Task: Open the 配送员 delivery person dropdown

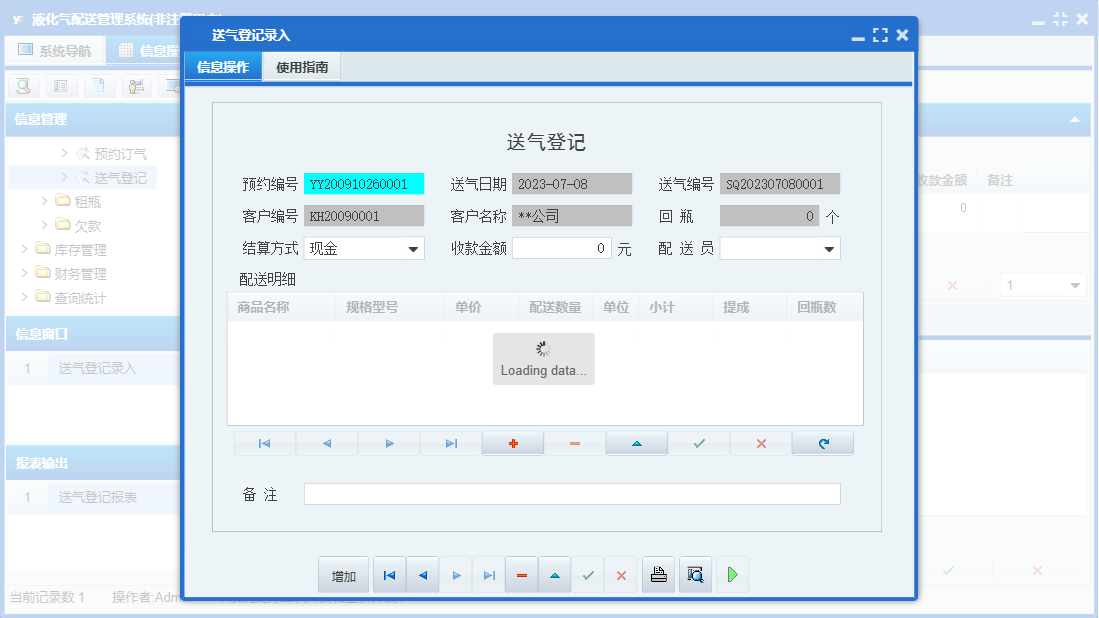Action: [830, 248]
